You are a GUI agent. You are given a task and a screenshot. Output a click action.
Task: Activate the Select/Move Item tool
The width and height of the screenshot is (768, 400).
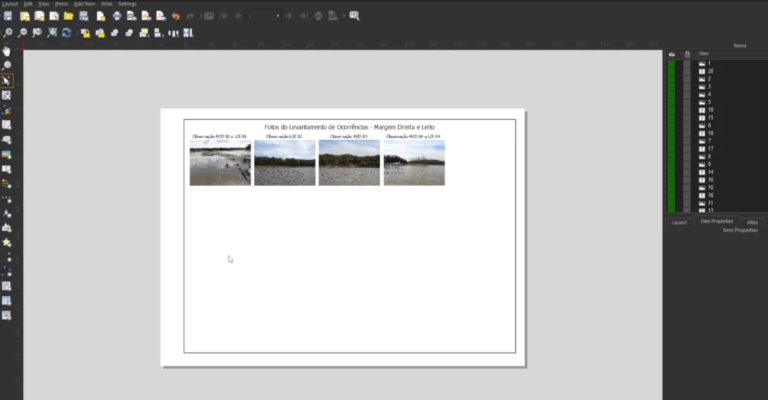(6, 80)
